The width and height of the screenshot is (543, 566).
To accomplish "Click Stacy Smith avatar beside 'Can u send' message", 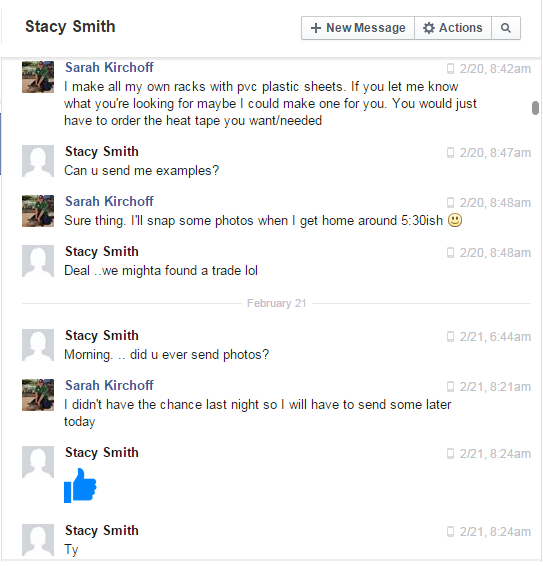I will [38, 161].
